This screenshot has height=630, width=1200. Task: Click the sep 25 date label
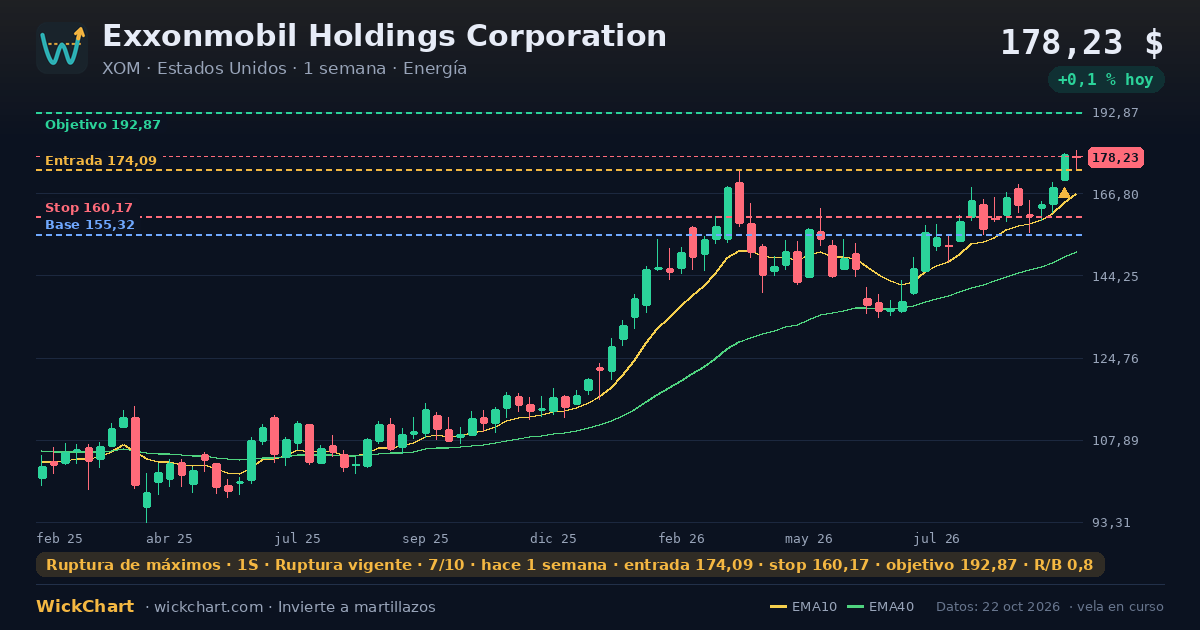point(426,538)
